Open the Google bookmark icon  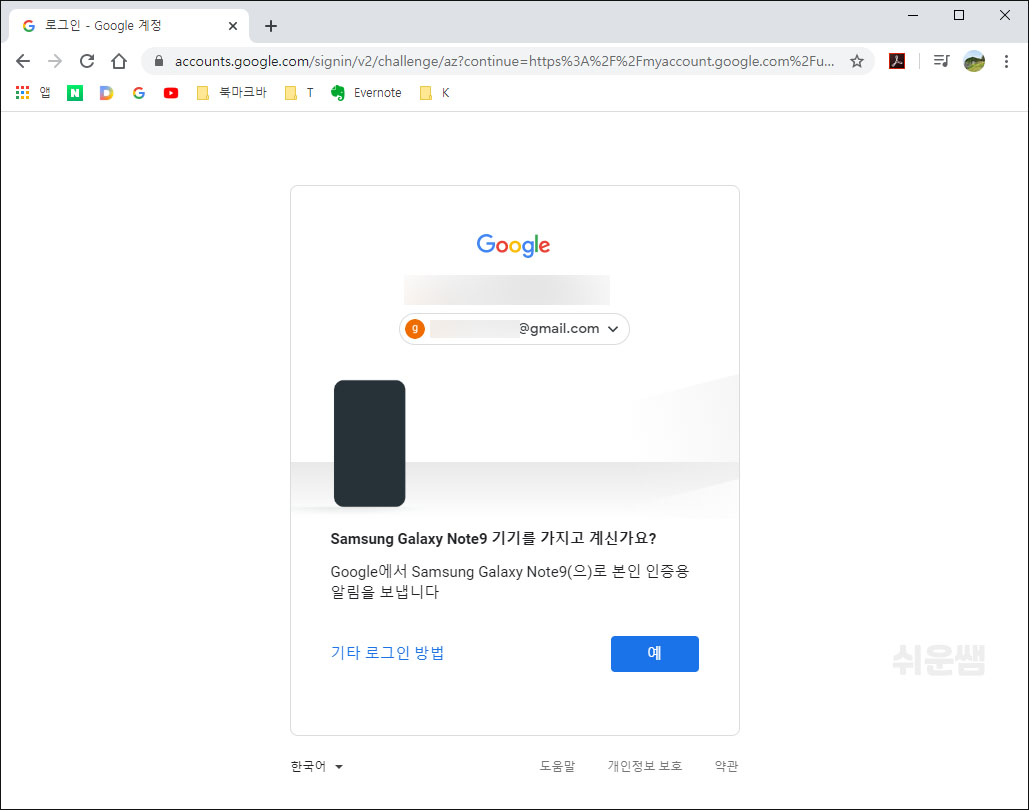(x=138, y=93)
